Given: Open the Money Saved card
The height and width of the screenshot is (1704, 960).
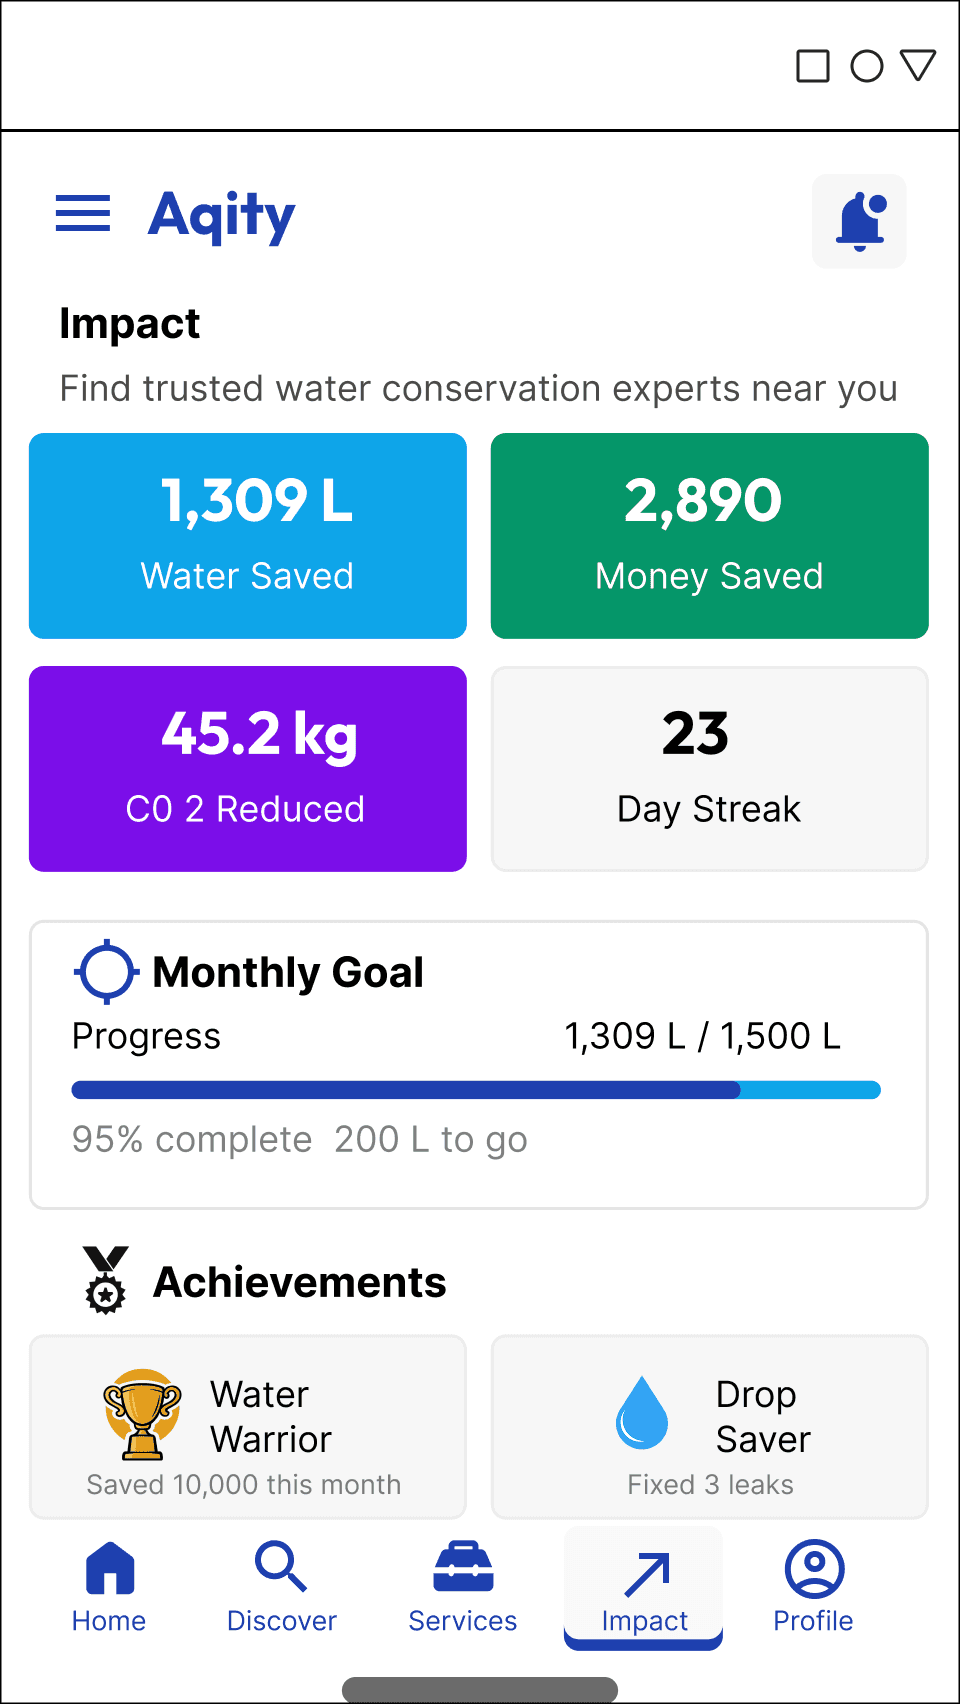Looking at the screenshot, I should click(x=710, y=536).
